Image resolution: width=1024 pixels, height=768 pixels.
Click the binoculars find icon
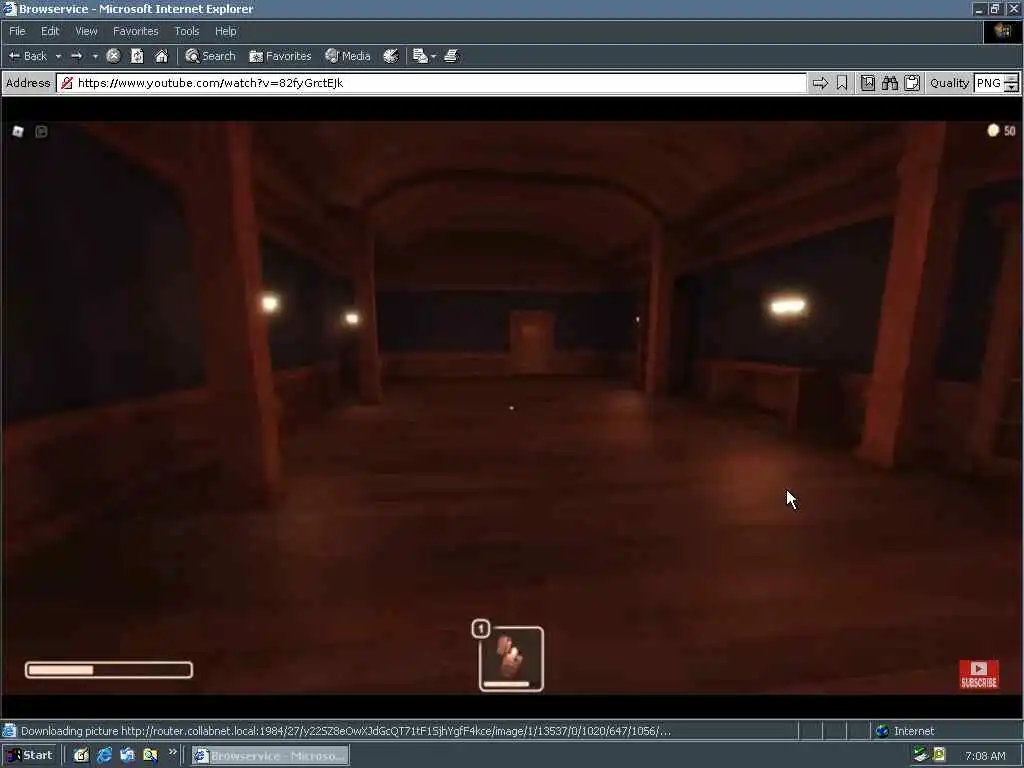coord(889,83)
